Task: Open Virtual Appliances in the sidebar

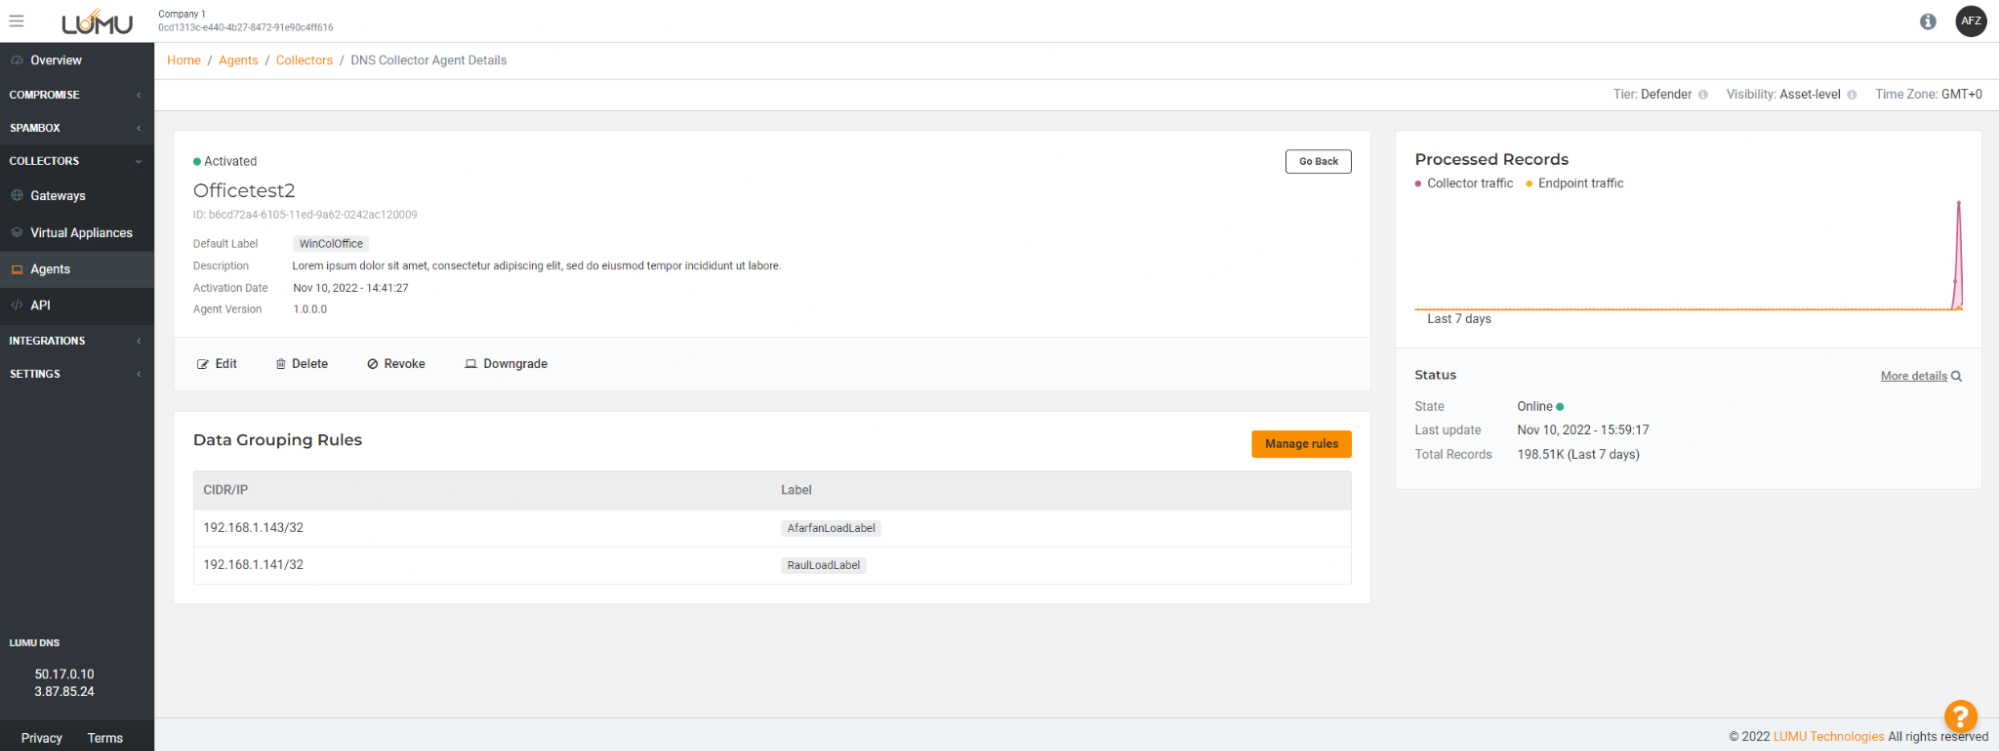Action: (x=81, y=233)
